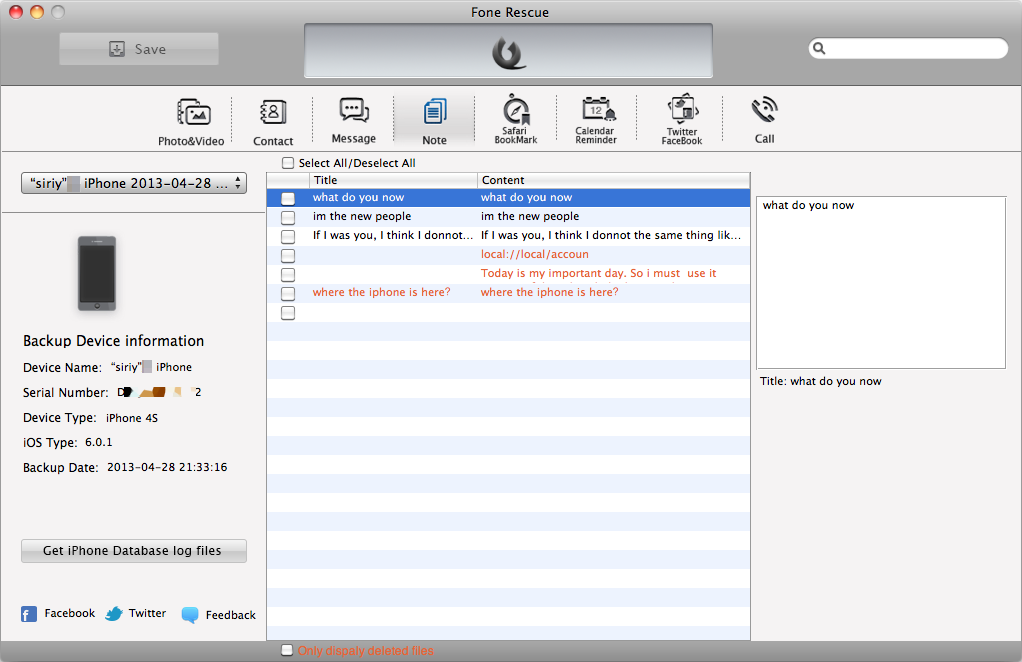Click Device Type value iPhone 4S

[132, 418]
